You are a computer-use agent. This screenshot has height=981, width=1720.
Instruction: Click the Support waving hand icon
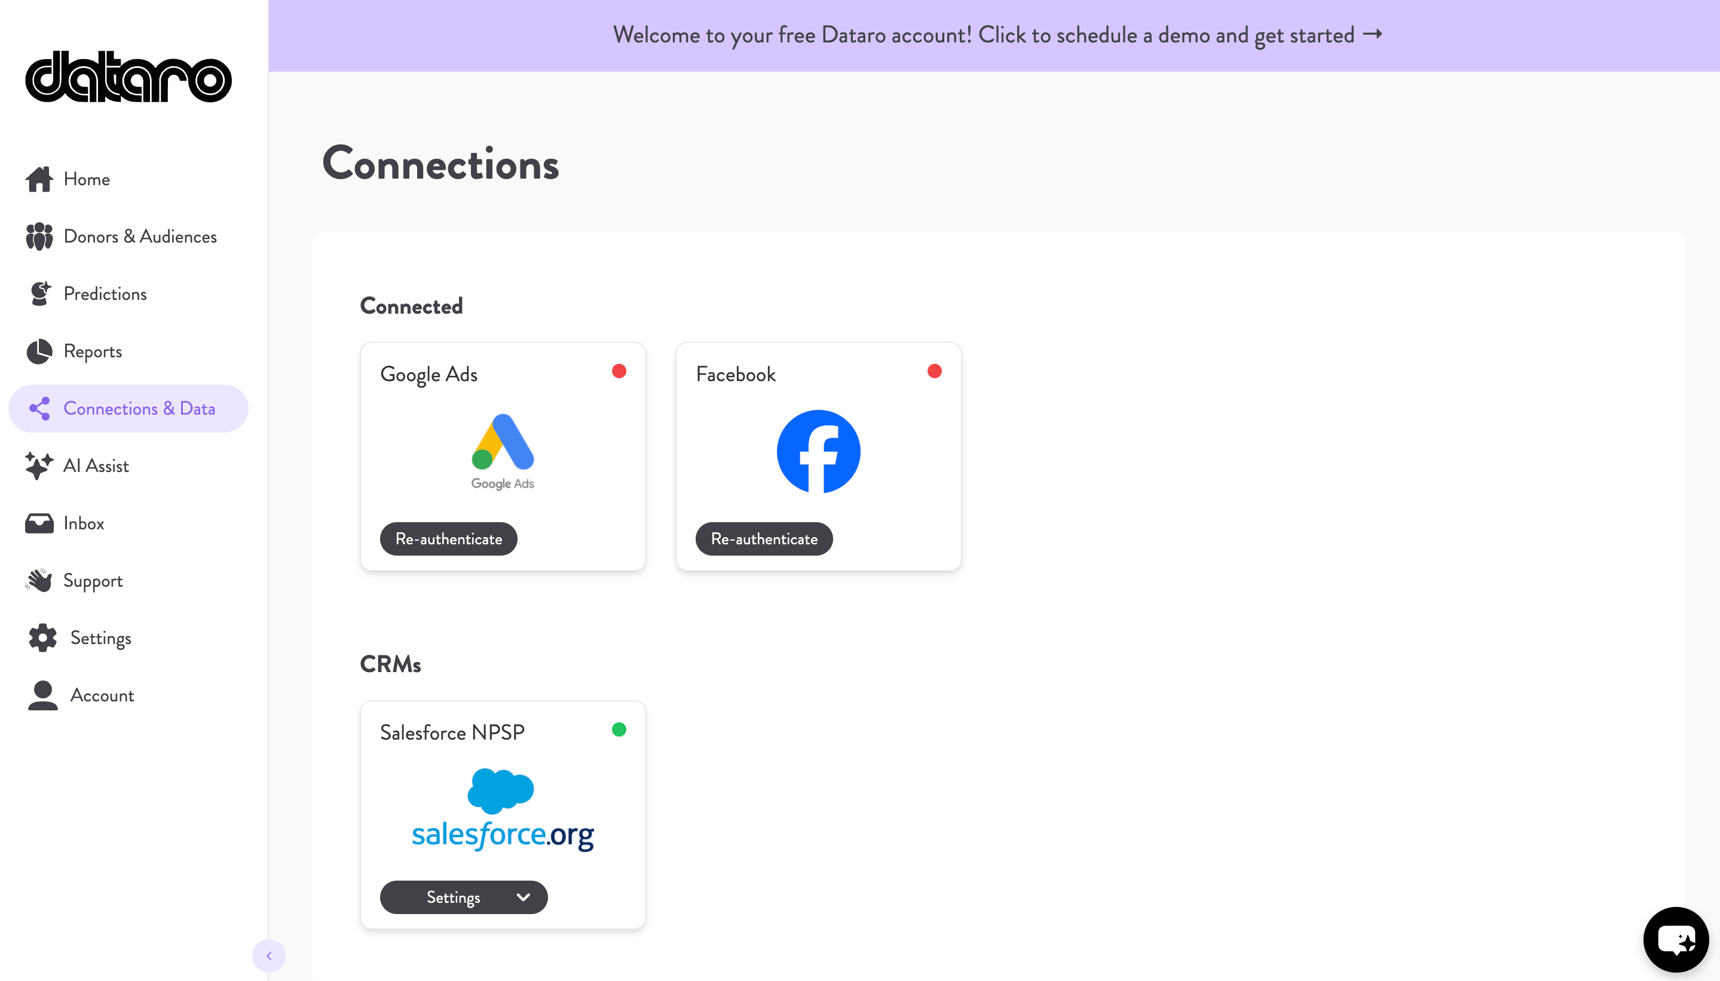pos(40,580)
